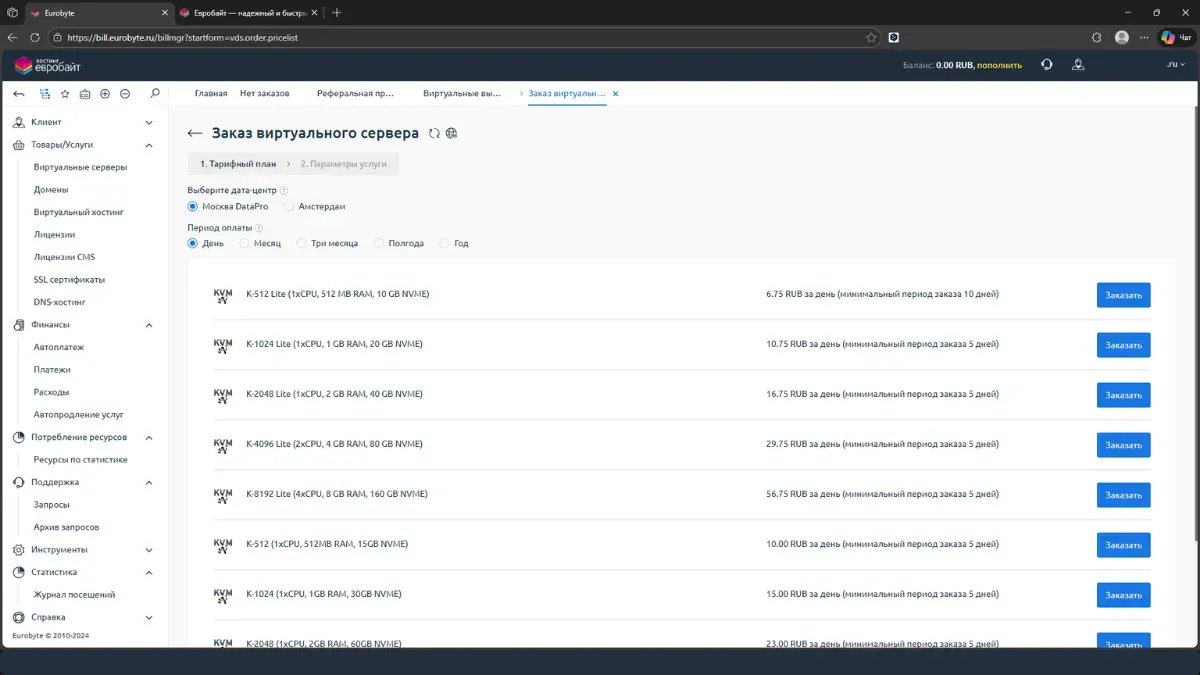The height and width of the screenshot is (675, 1200).
Task: Click the collapse-all minus icon in sidebar toolbar
Action: pyautogui.click(x=125, y=94)
